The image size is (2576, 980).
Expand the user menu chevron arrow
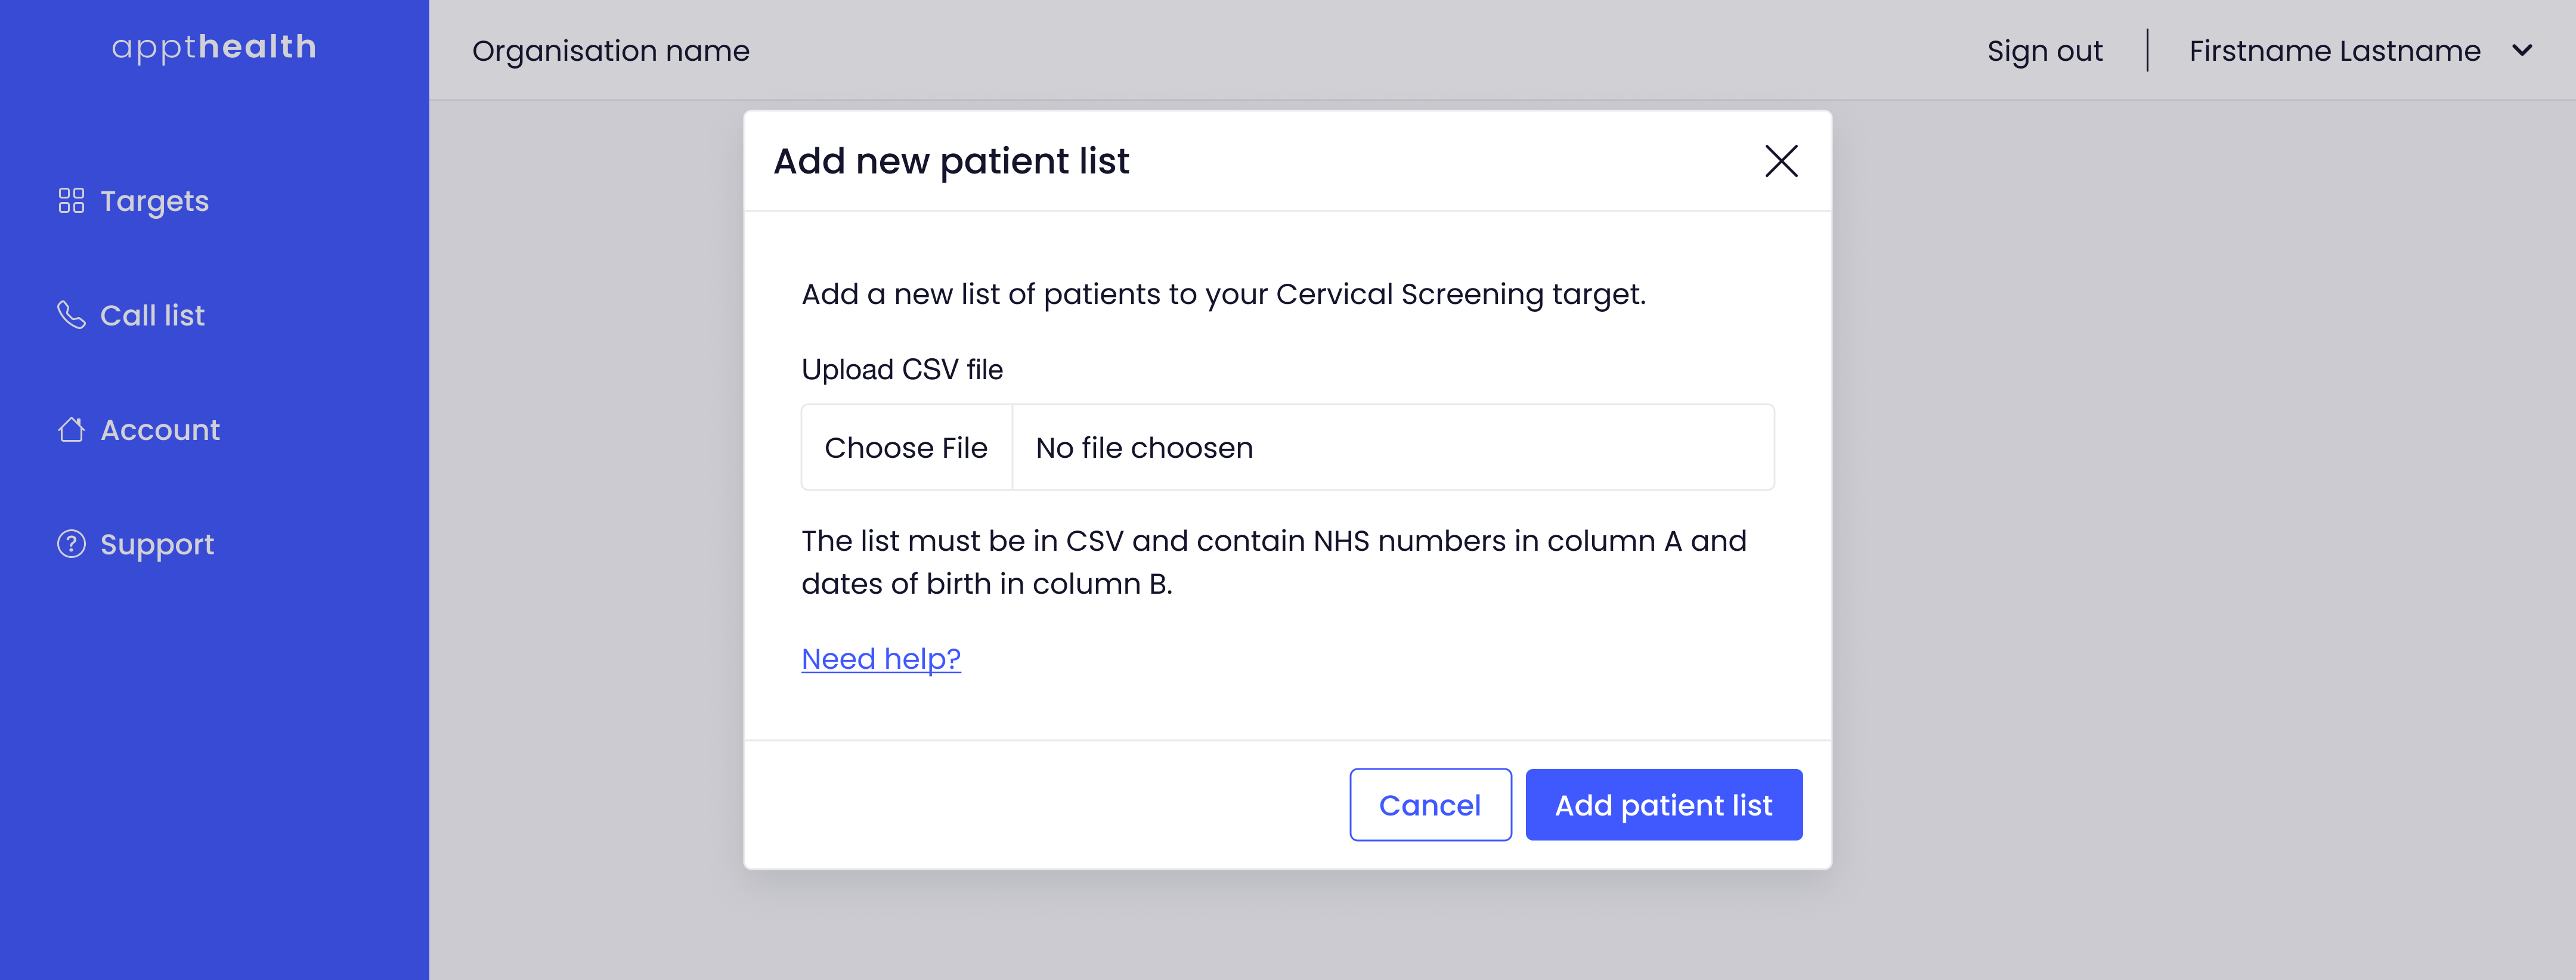coord(2522,50)
